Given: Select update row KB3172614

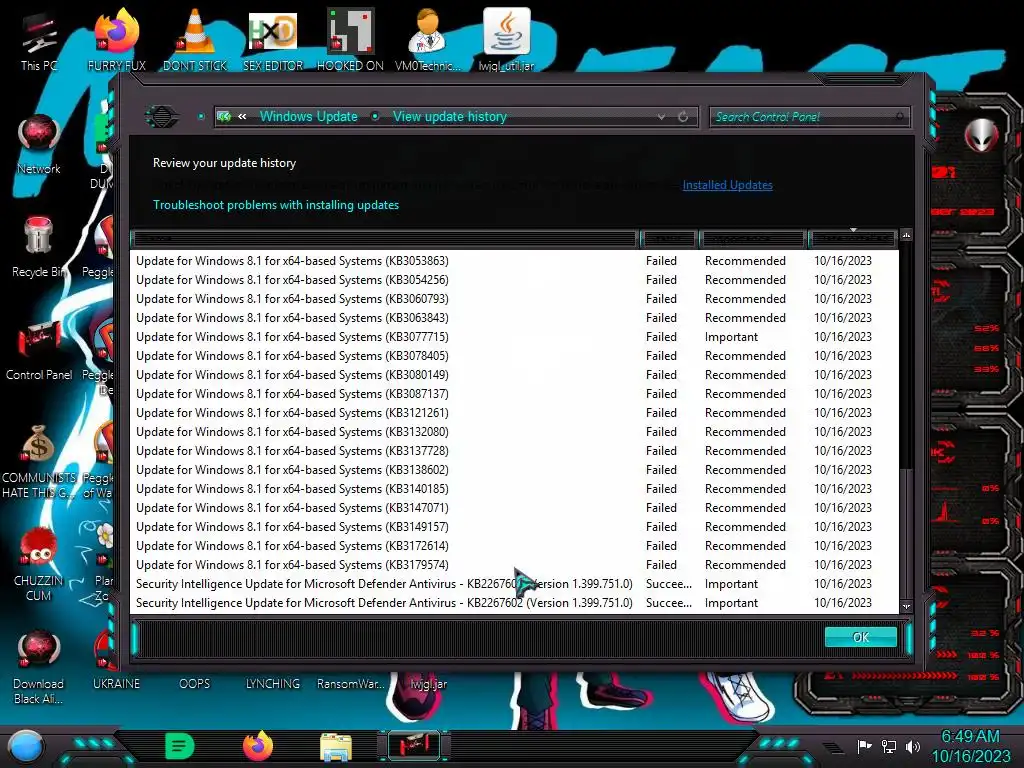Looking at the screenshot, I should tap(514, 545).
